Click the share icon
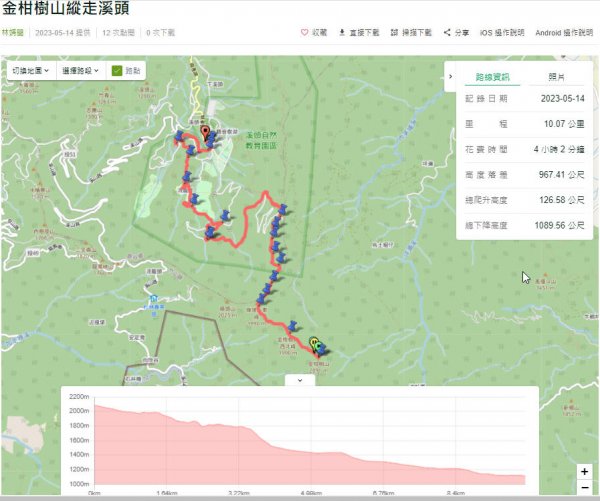The height and width of the screenshot is (501, 600). point(447,33)
